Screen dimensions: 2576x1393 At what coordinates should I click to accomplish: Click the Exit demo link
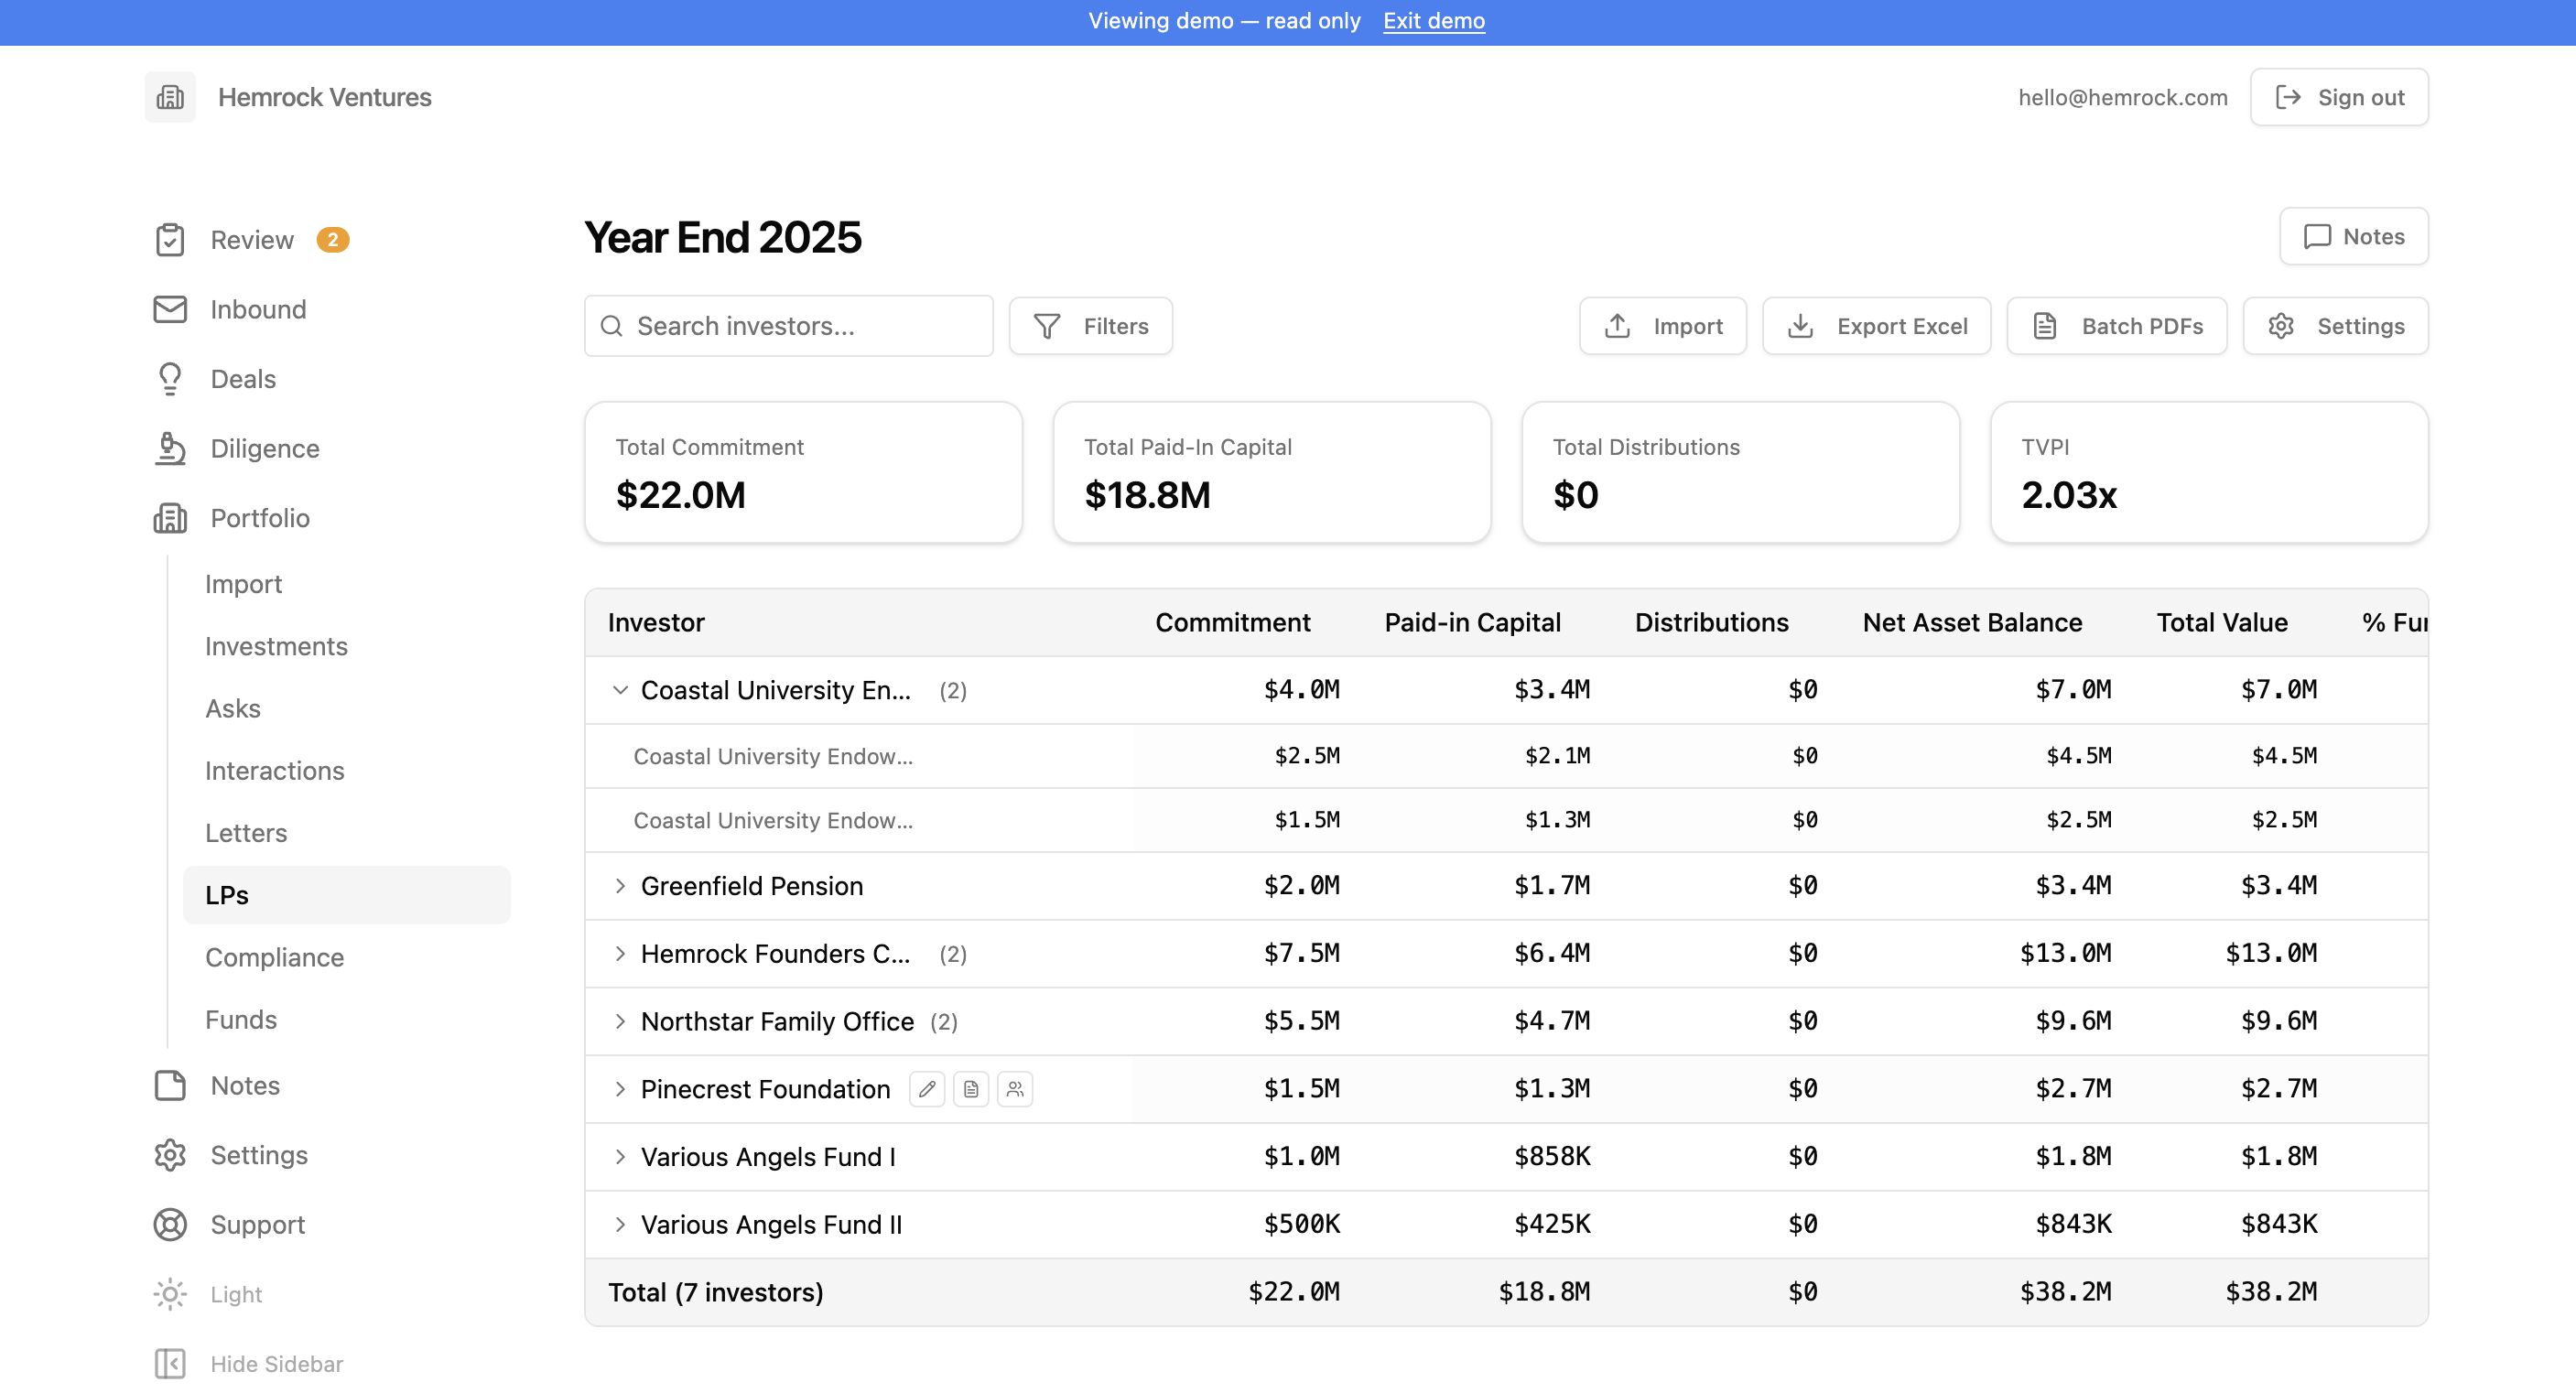pos(1434,21)
